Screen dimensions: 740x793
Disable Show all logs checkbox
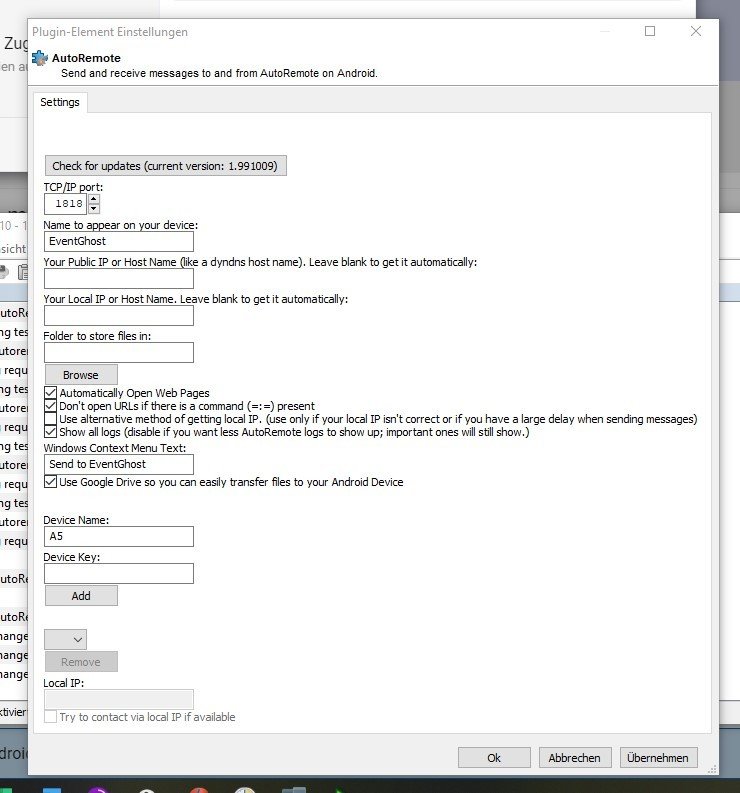click(51, 432)
